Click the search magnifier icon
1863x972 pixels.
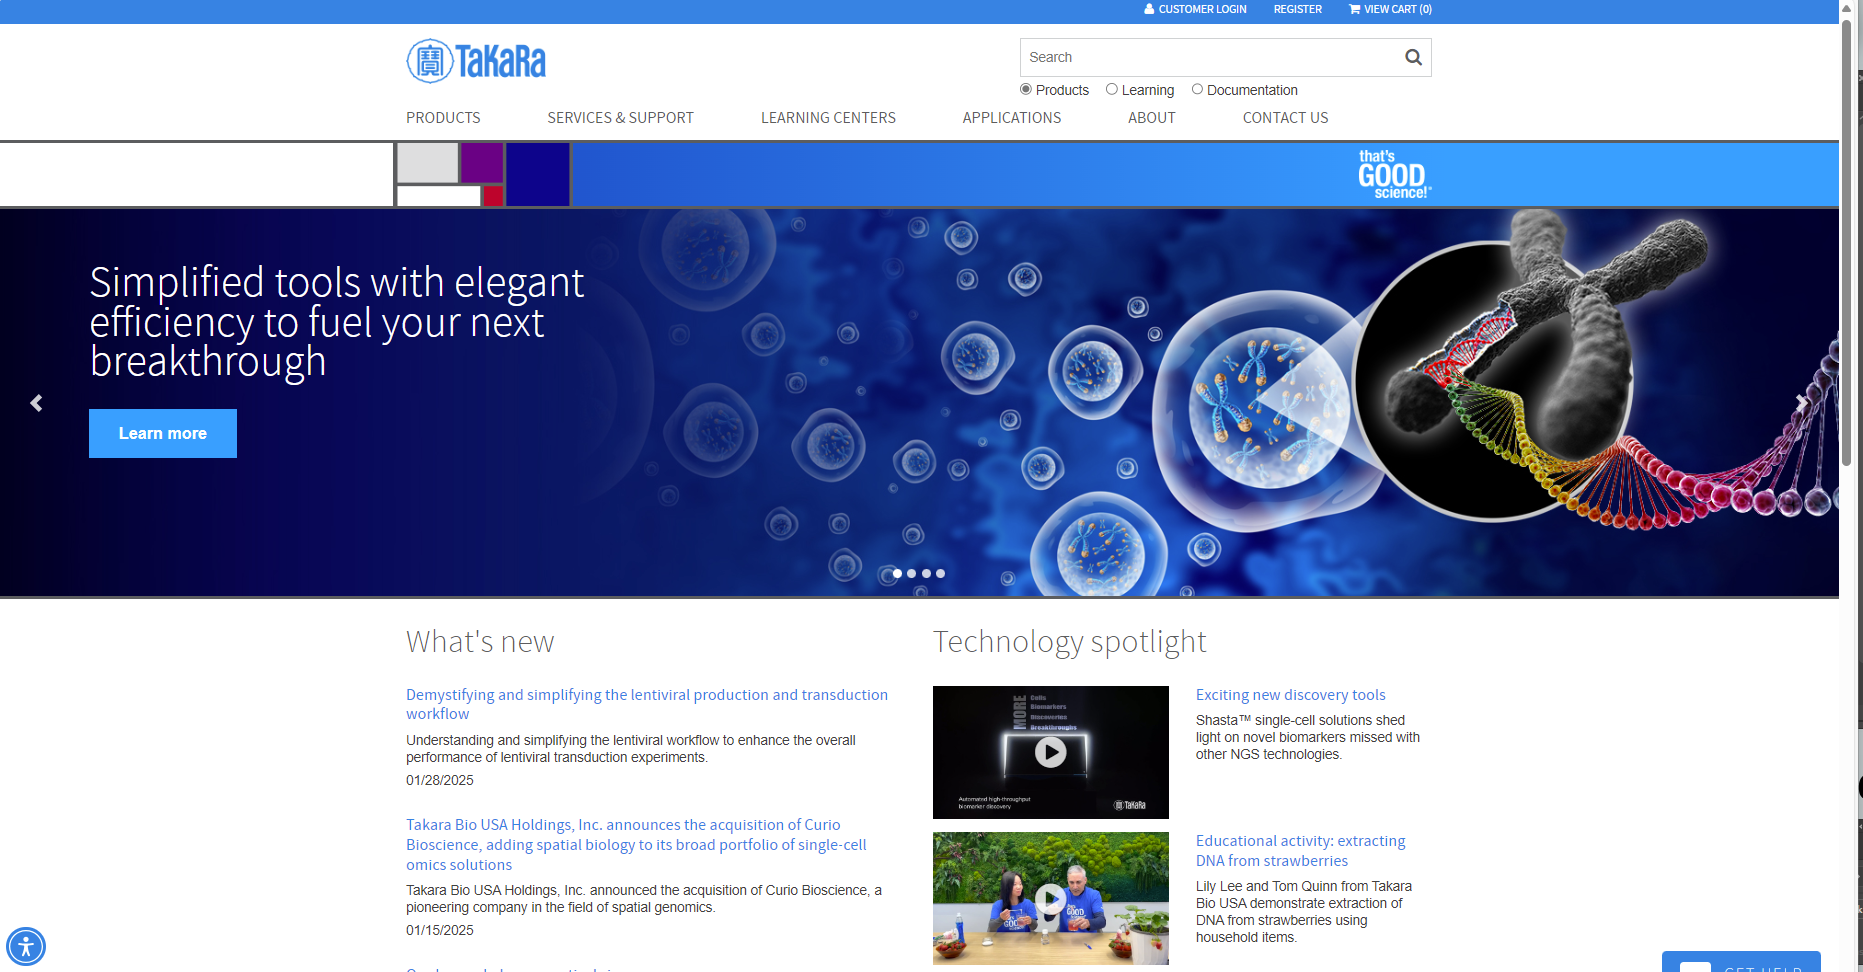tap(1413, 57)
